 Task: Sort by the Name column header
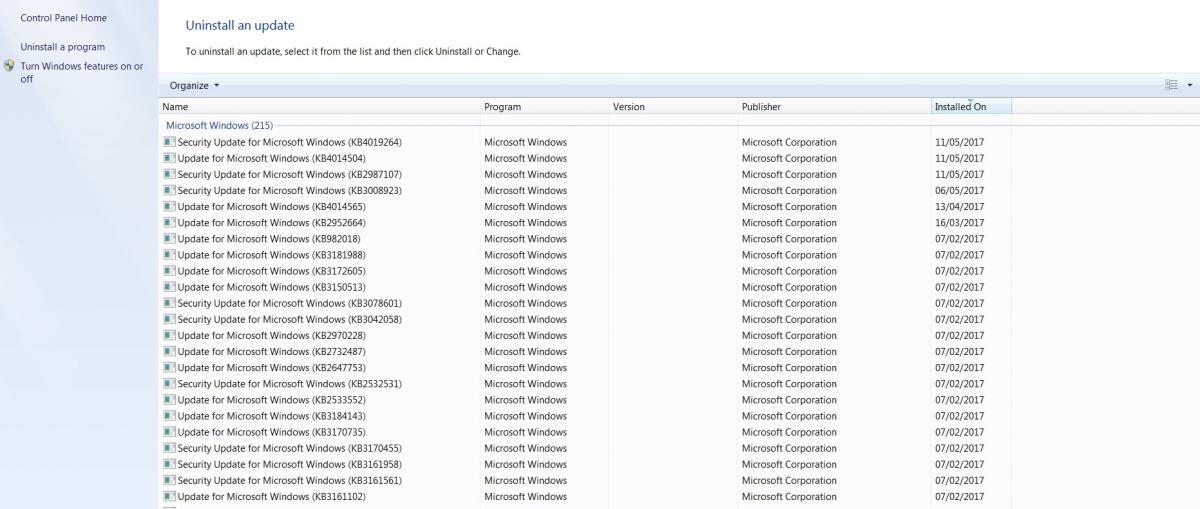coord(320,106)
